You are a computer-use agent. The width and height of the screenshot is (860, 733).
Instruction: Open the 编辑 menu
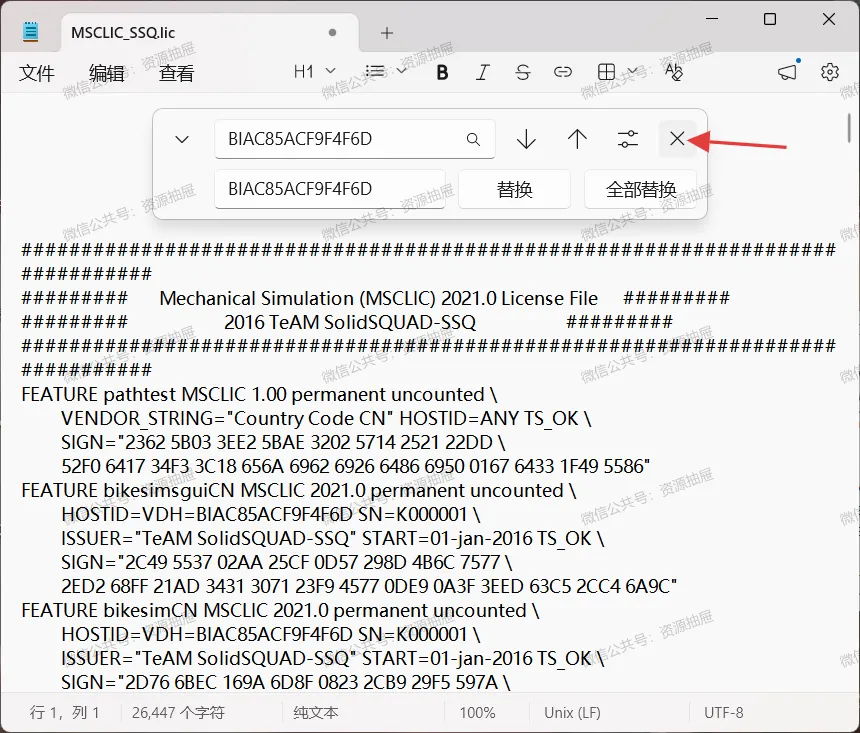[107, 72]
